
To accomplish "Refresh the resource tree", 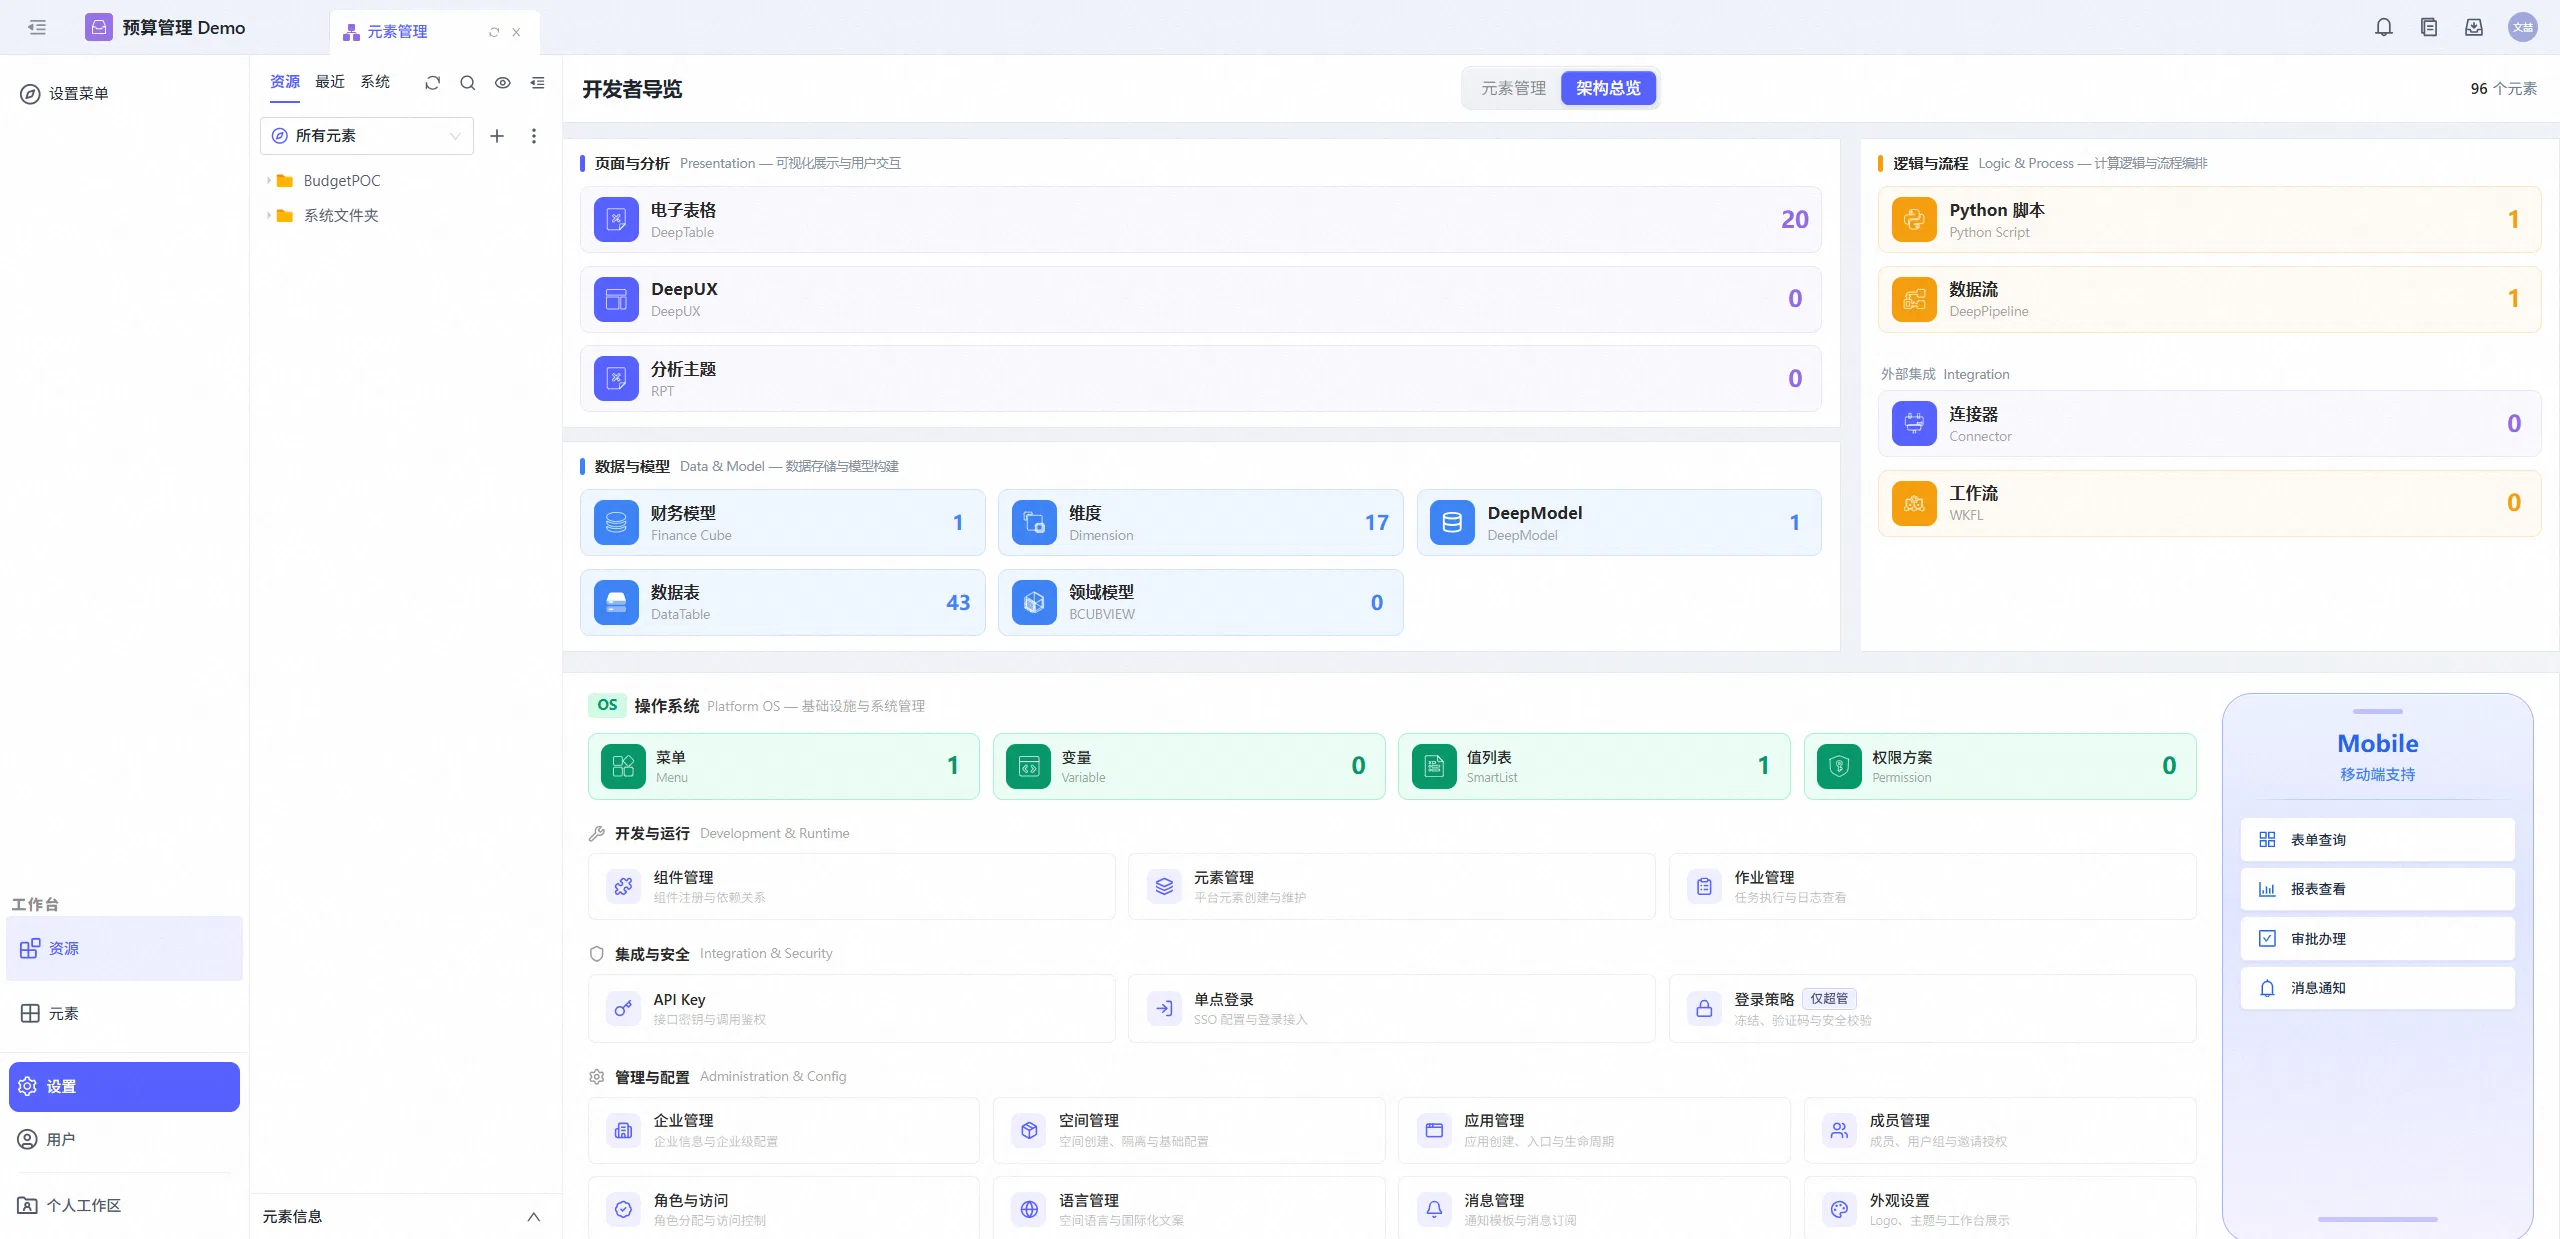I will [x=432, y=83].
